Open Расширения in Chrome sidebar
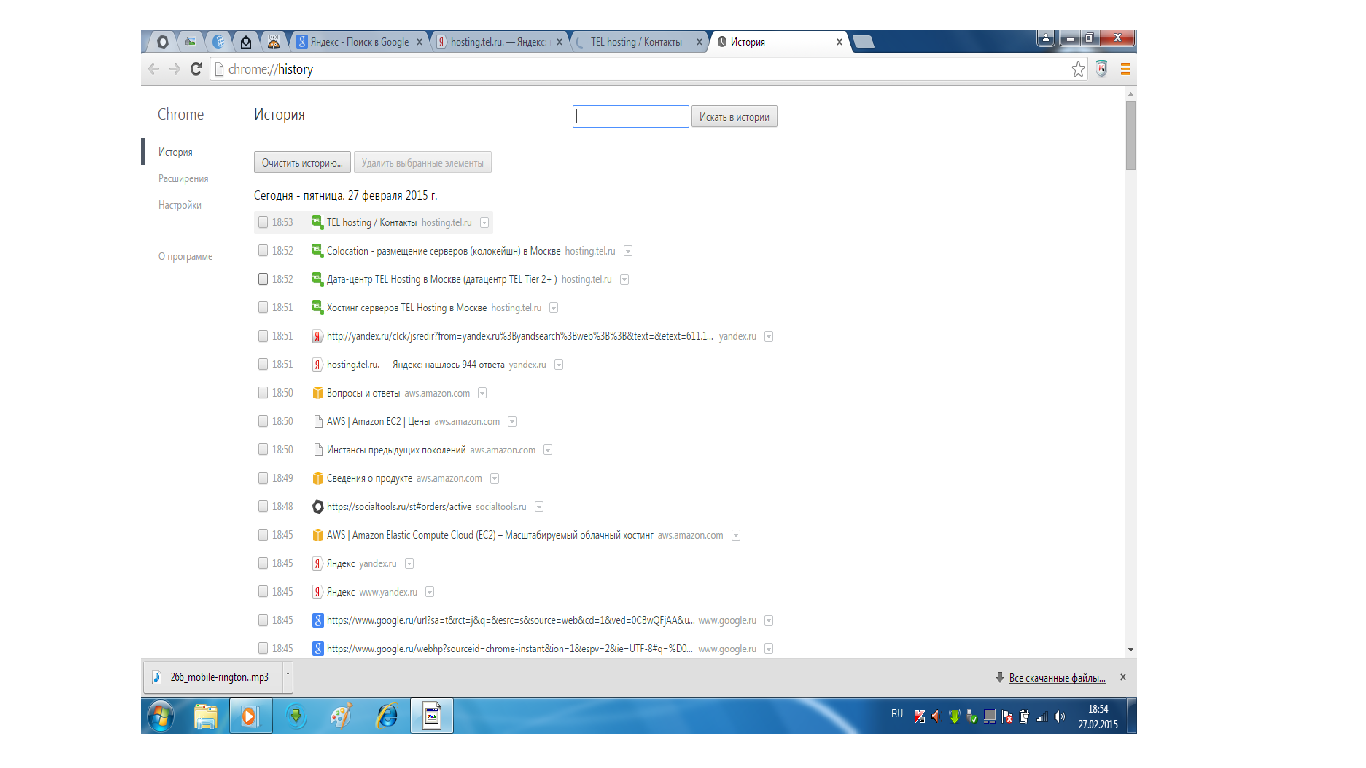Screen dimensions: 1366x768 [183, 178]
